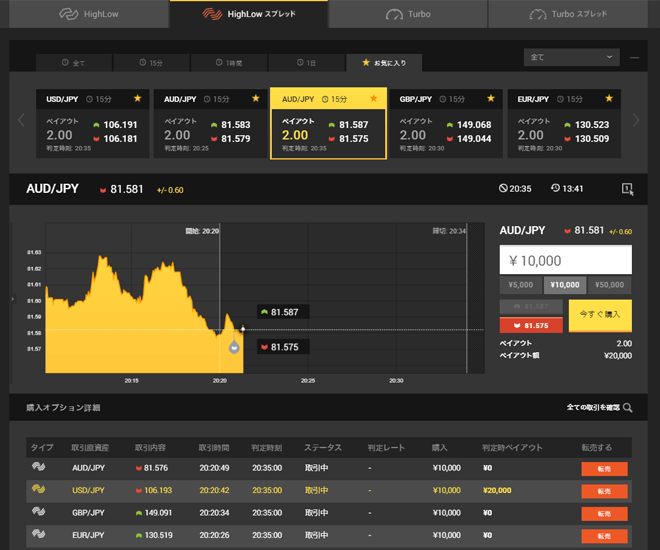Click the 購入オプション詳細 section title
Image resolution: width=660 pixels, height=550 pixels.
(63, 407)
